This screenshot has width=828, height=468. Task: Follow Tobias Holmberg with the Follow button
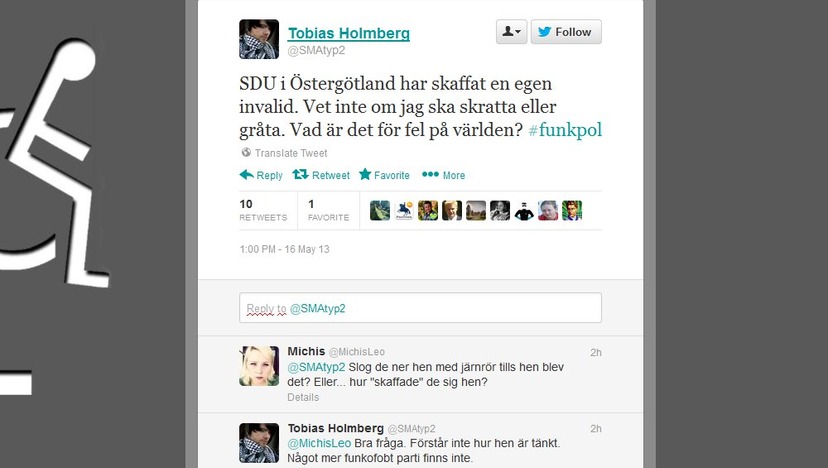[x=566, y=32]
